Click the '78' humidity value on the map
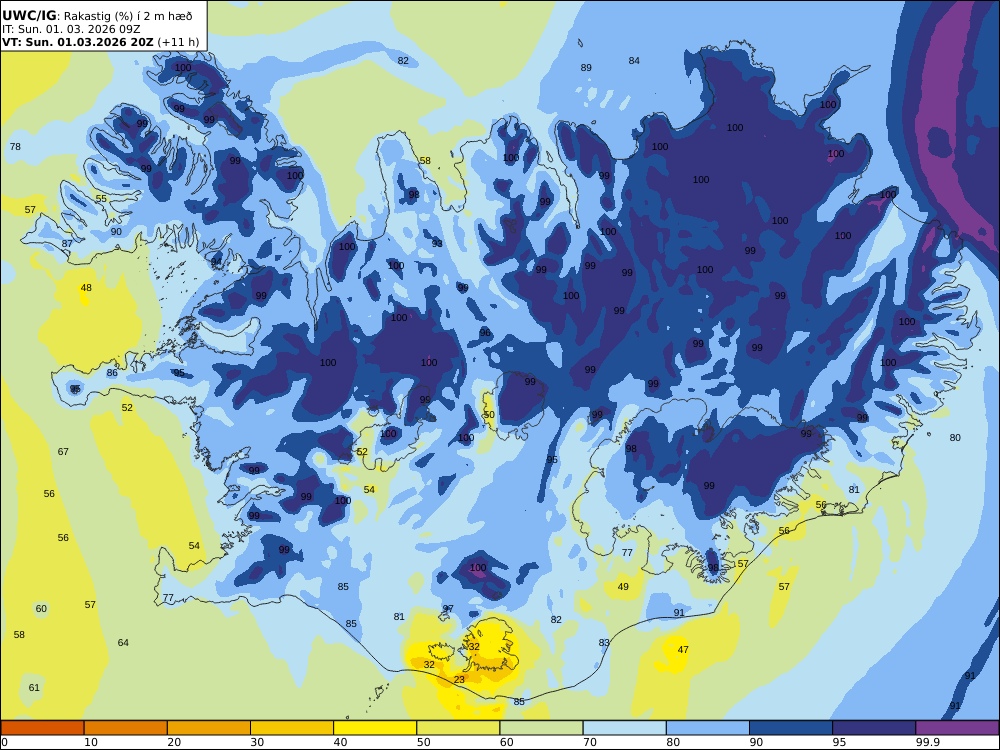 tap(15, 147)
